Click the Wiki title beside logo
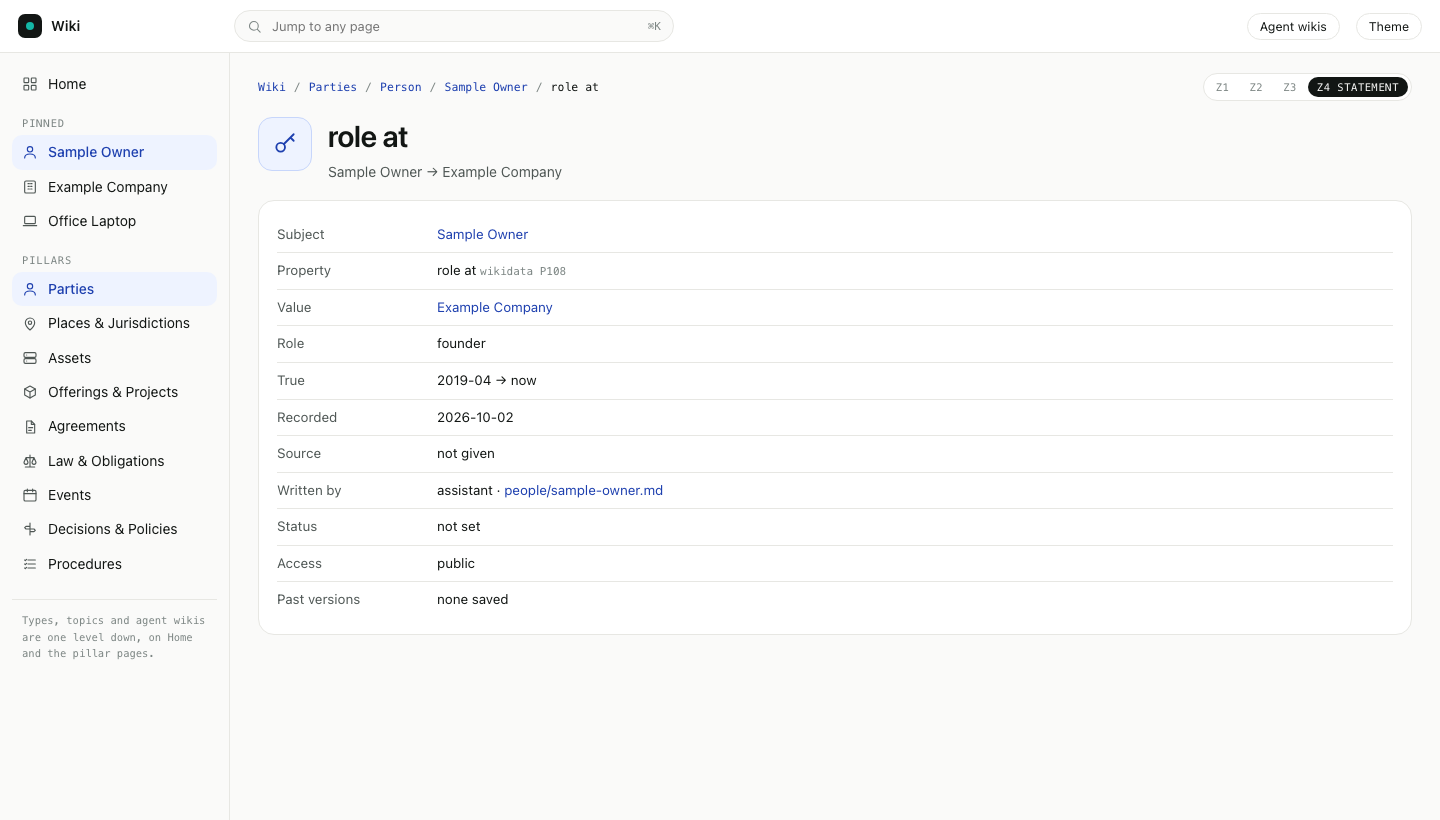The image size is (1440, 820). pos(66,26)
